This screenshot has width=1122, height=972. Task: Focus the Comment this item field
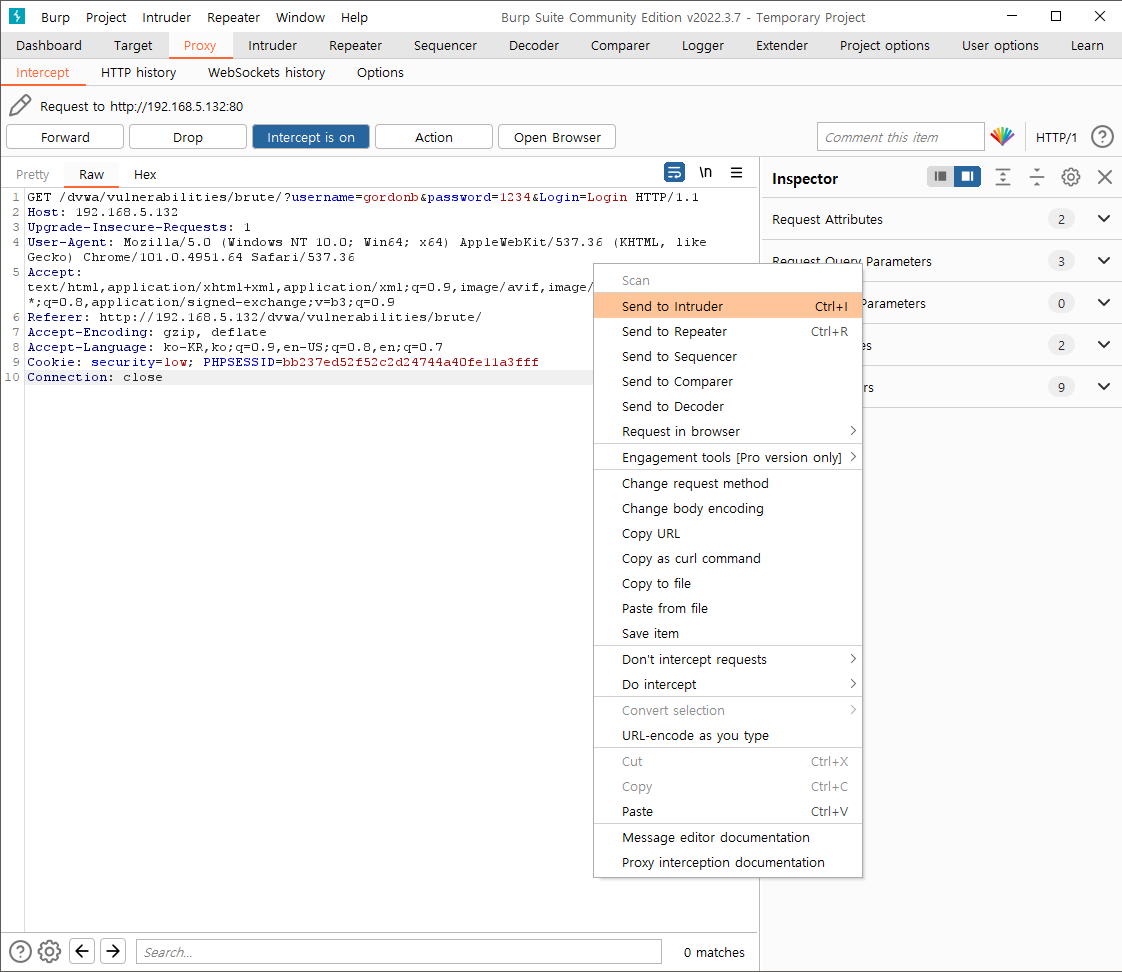point(900,137)
